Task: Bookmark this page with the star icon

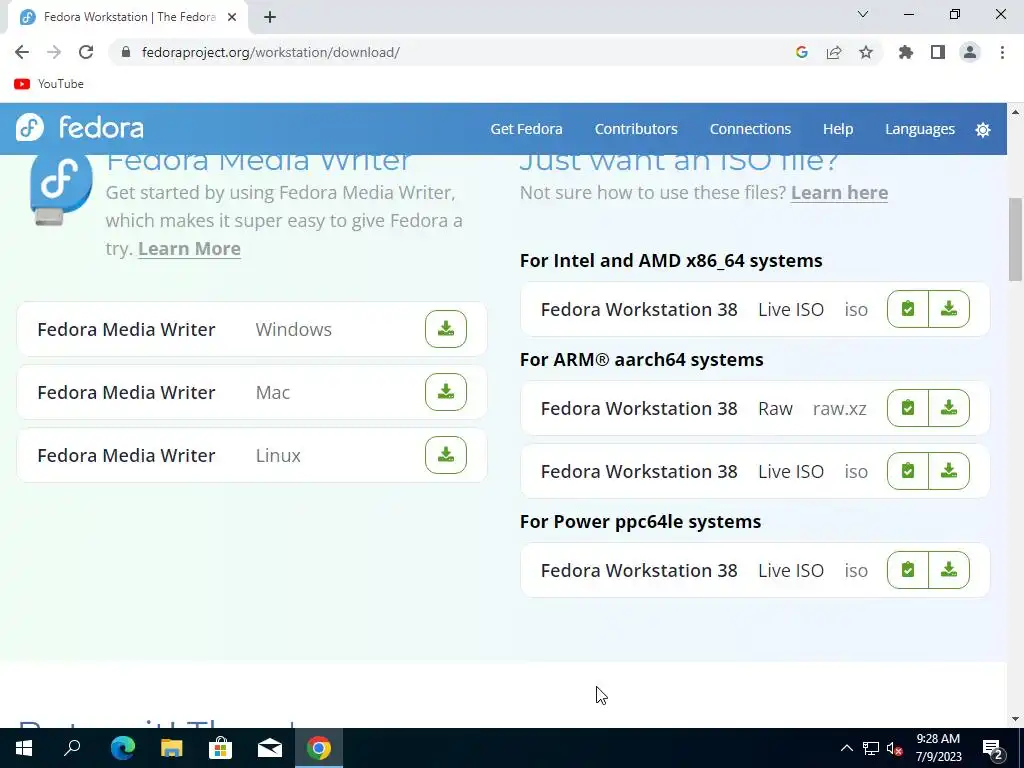Action: tap(866, 52)
